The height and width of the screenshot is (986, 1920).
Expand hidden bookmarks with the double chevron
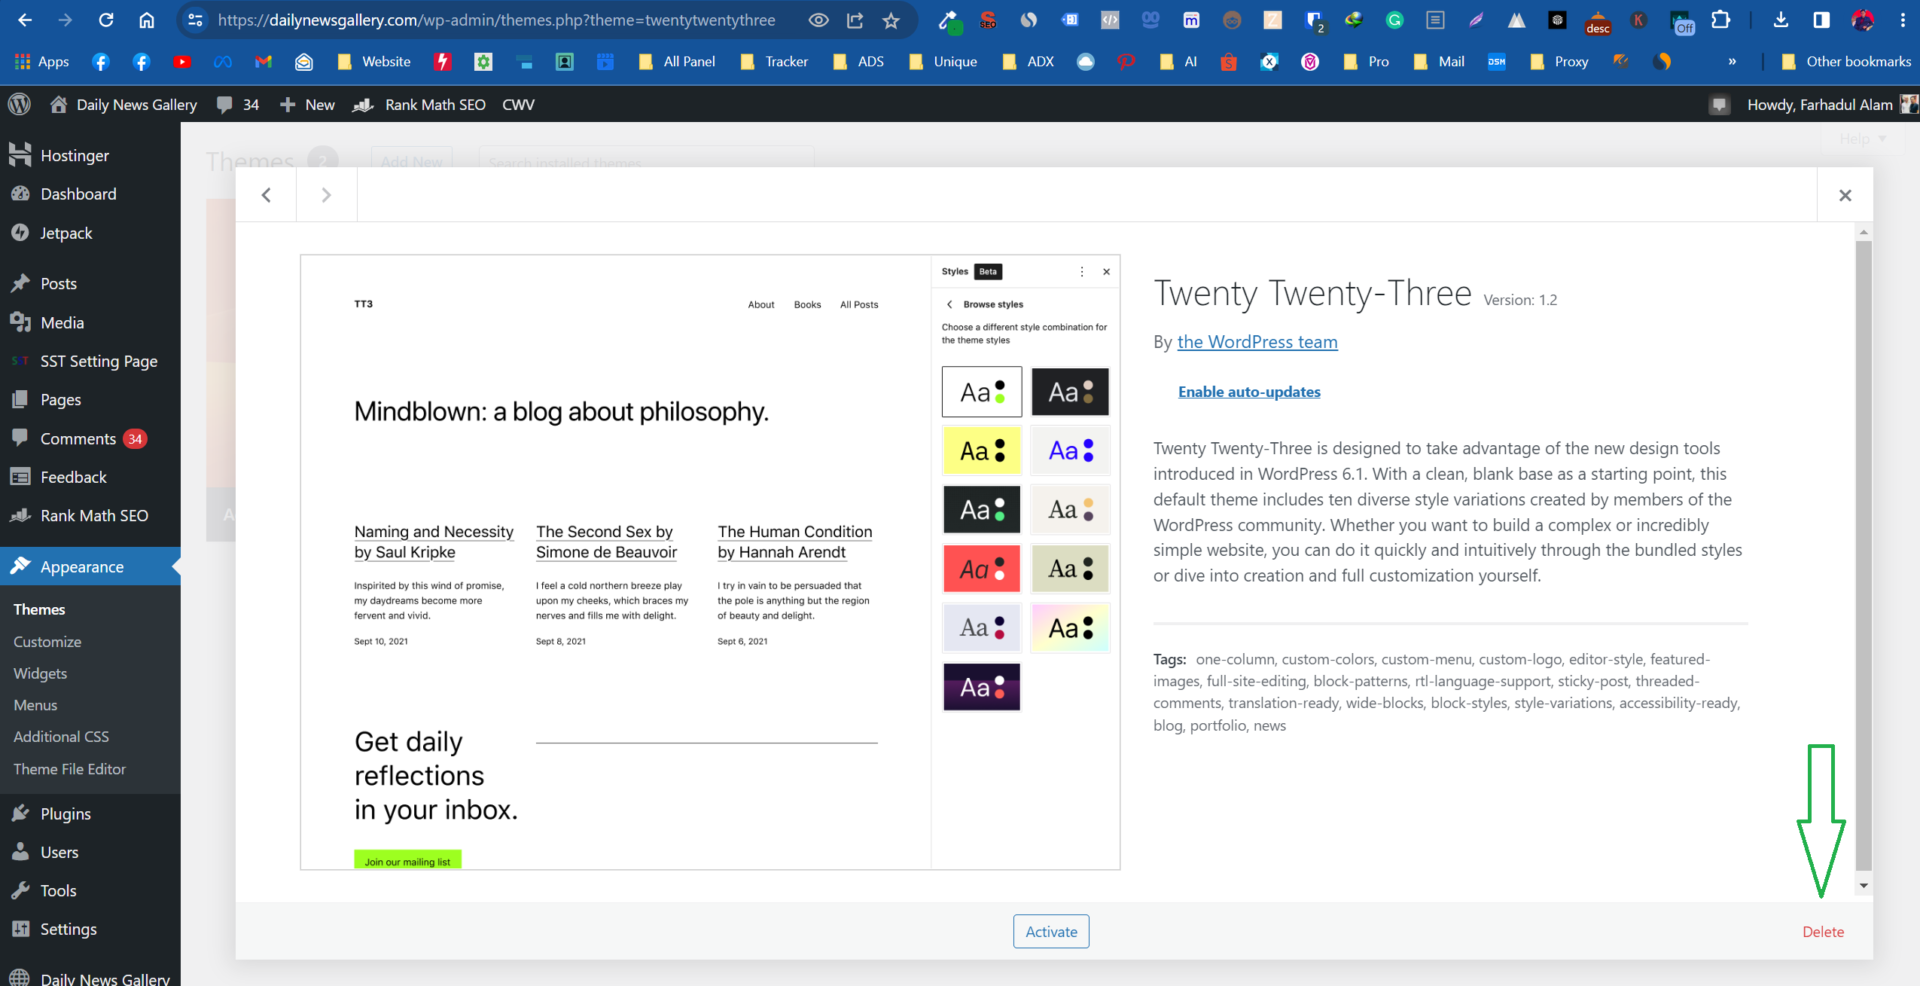[x=1732, y=62]
